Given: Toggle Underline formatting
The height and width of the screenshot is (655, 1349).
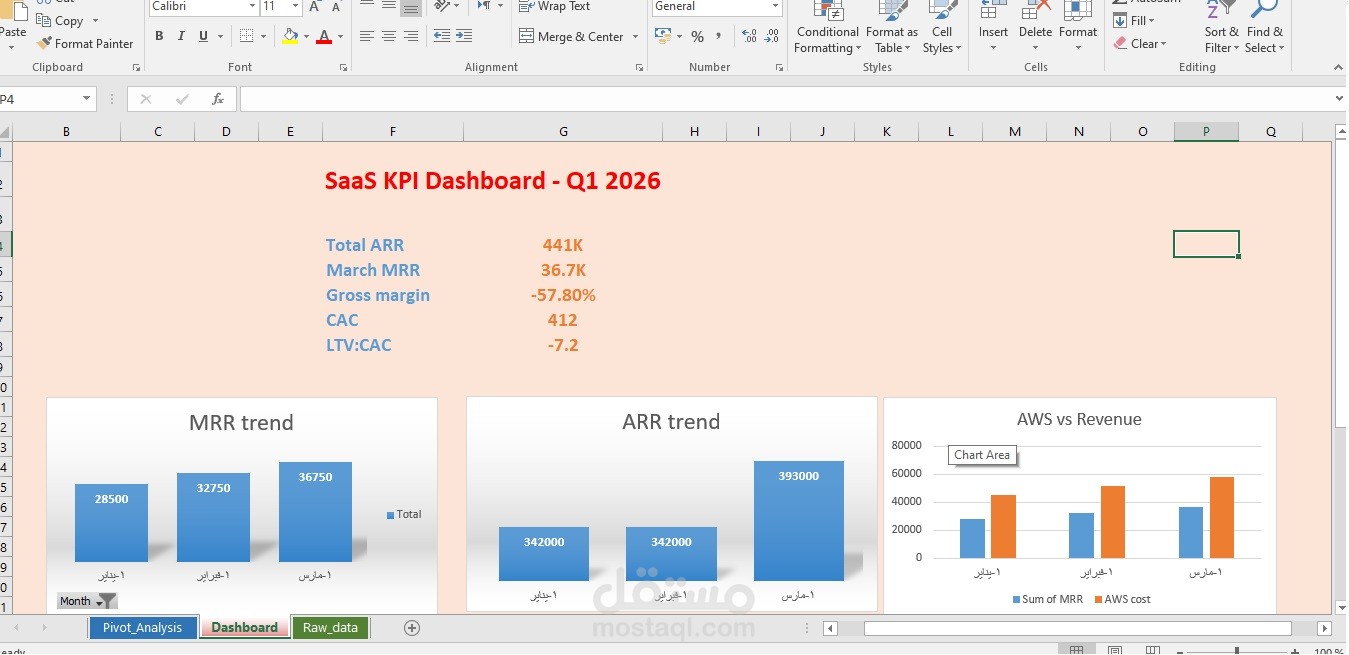Looking at the screenshot, I should pyautogui.click(x=204, y=36).
